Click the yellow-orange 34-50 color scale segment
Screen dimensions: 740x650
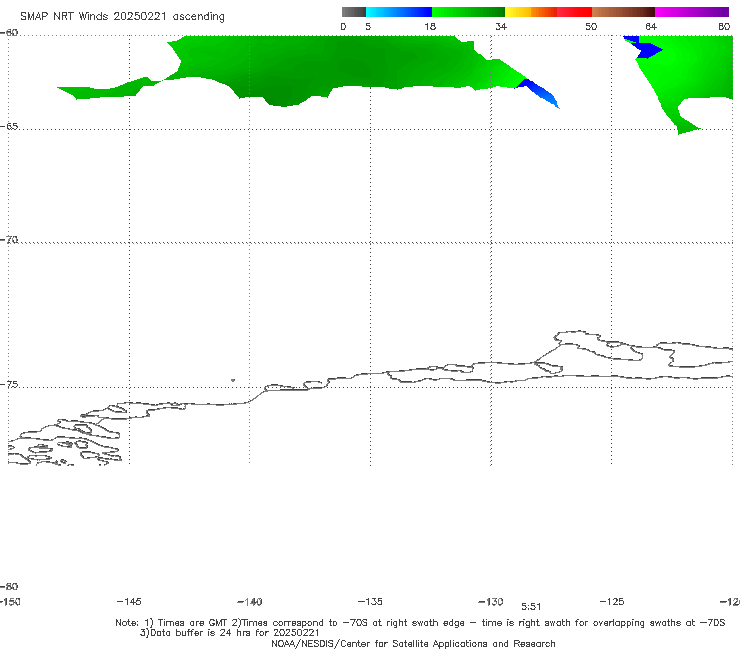tap(548, 12)
